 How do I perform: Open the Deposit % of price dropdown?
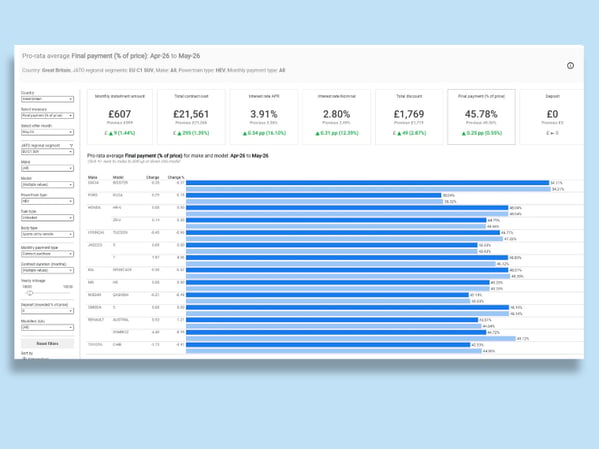[x=47, y=311]
